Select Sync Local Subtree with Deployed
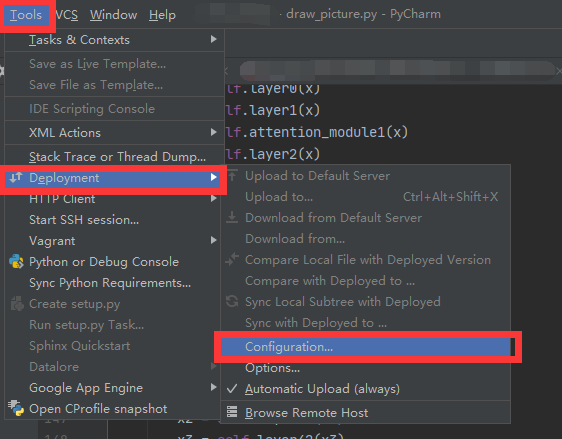 pos(366,302)
